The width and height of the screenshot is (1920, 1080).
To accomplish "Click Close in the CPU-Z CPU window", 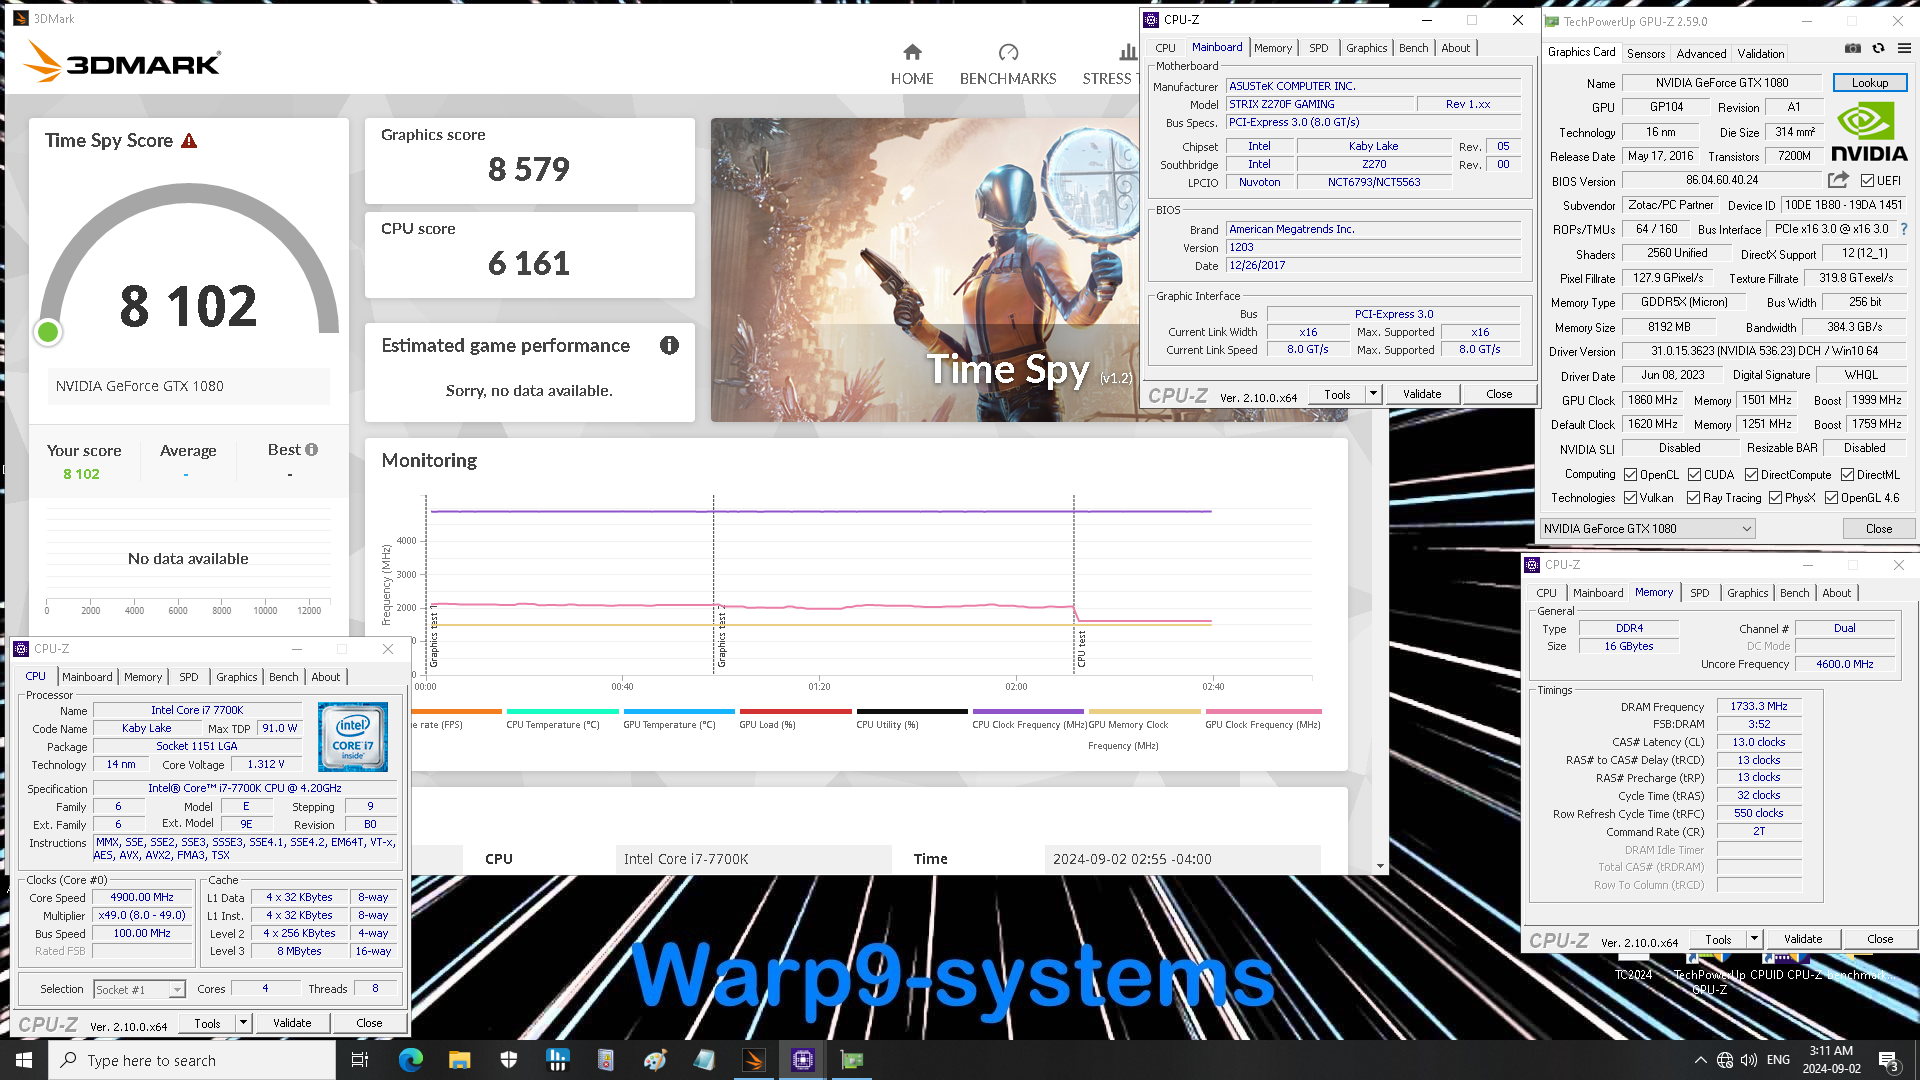I will point(369,1023).
